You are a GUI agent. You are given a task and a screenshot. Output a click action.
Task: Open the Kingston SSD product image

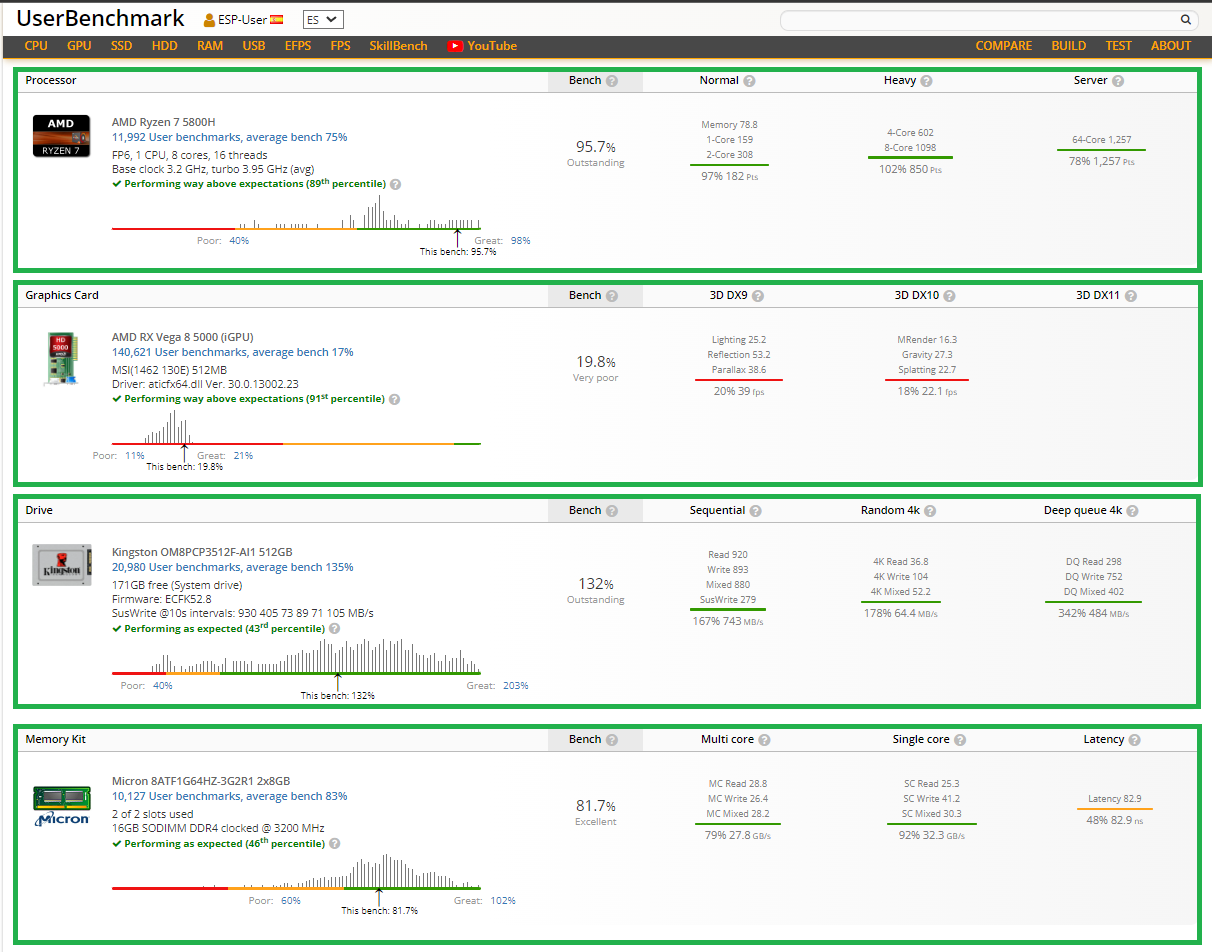click(x=62, y=566)
